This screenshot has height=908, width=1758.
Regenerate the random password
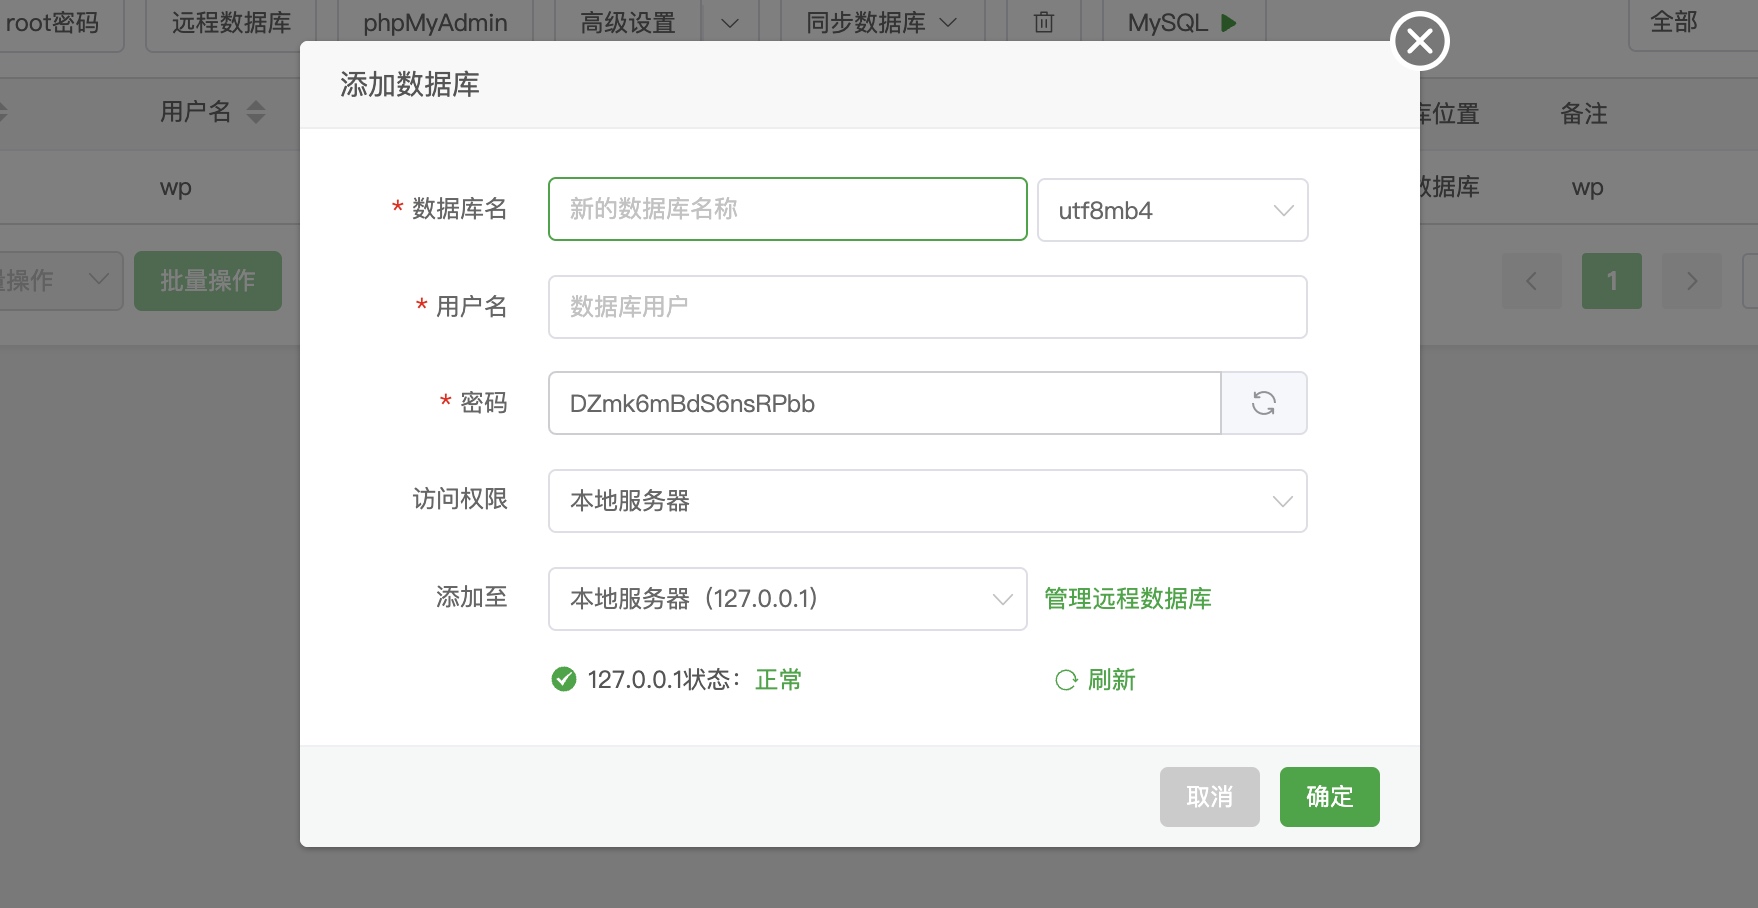click(1264, 403)
